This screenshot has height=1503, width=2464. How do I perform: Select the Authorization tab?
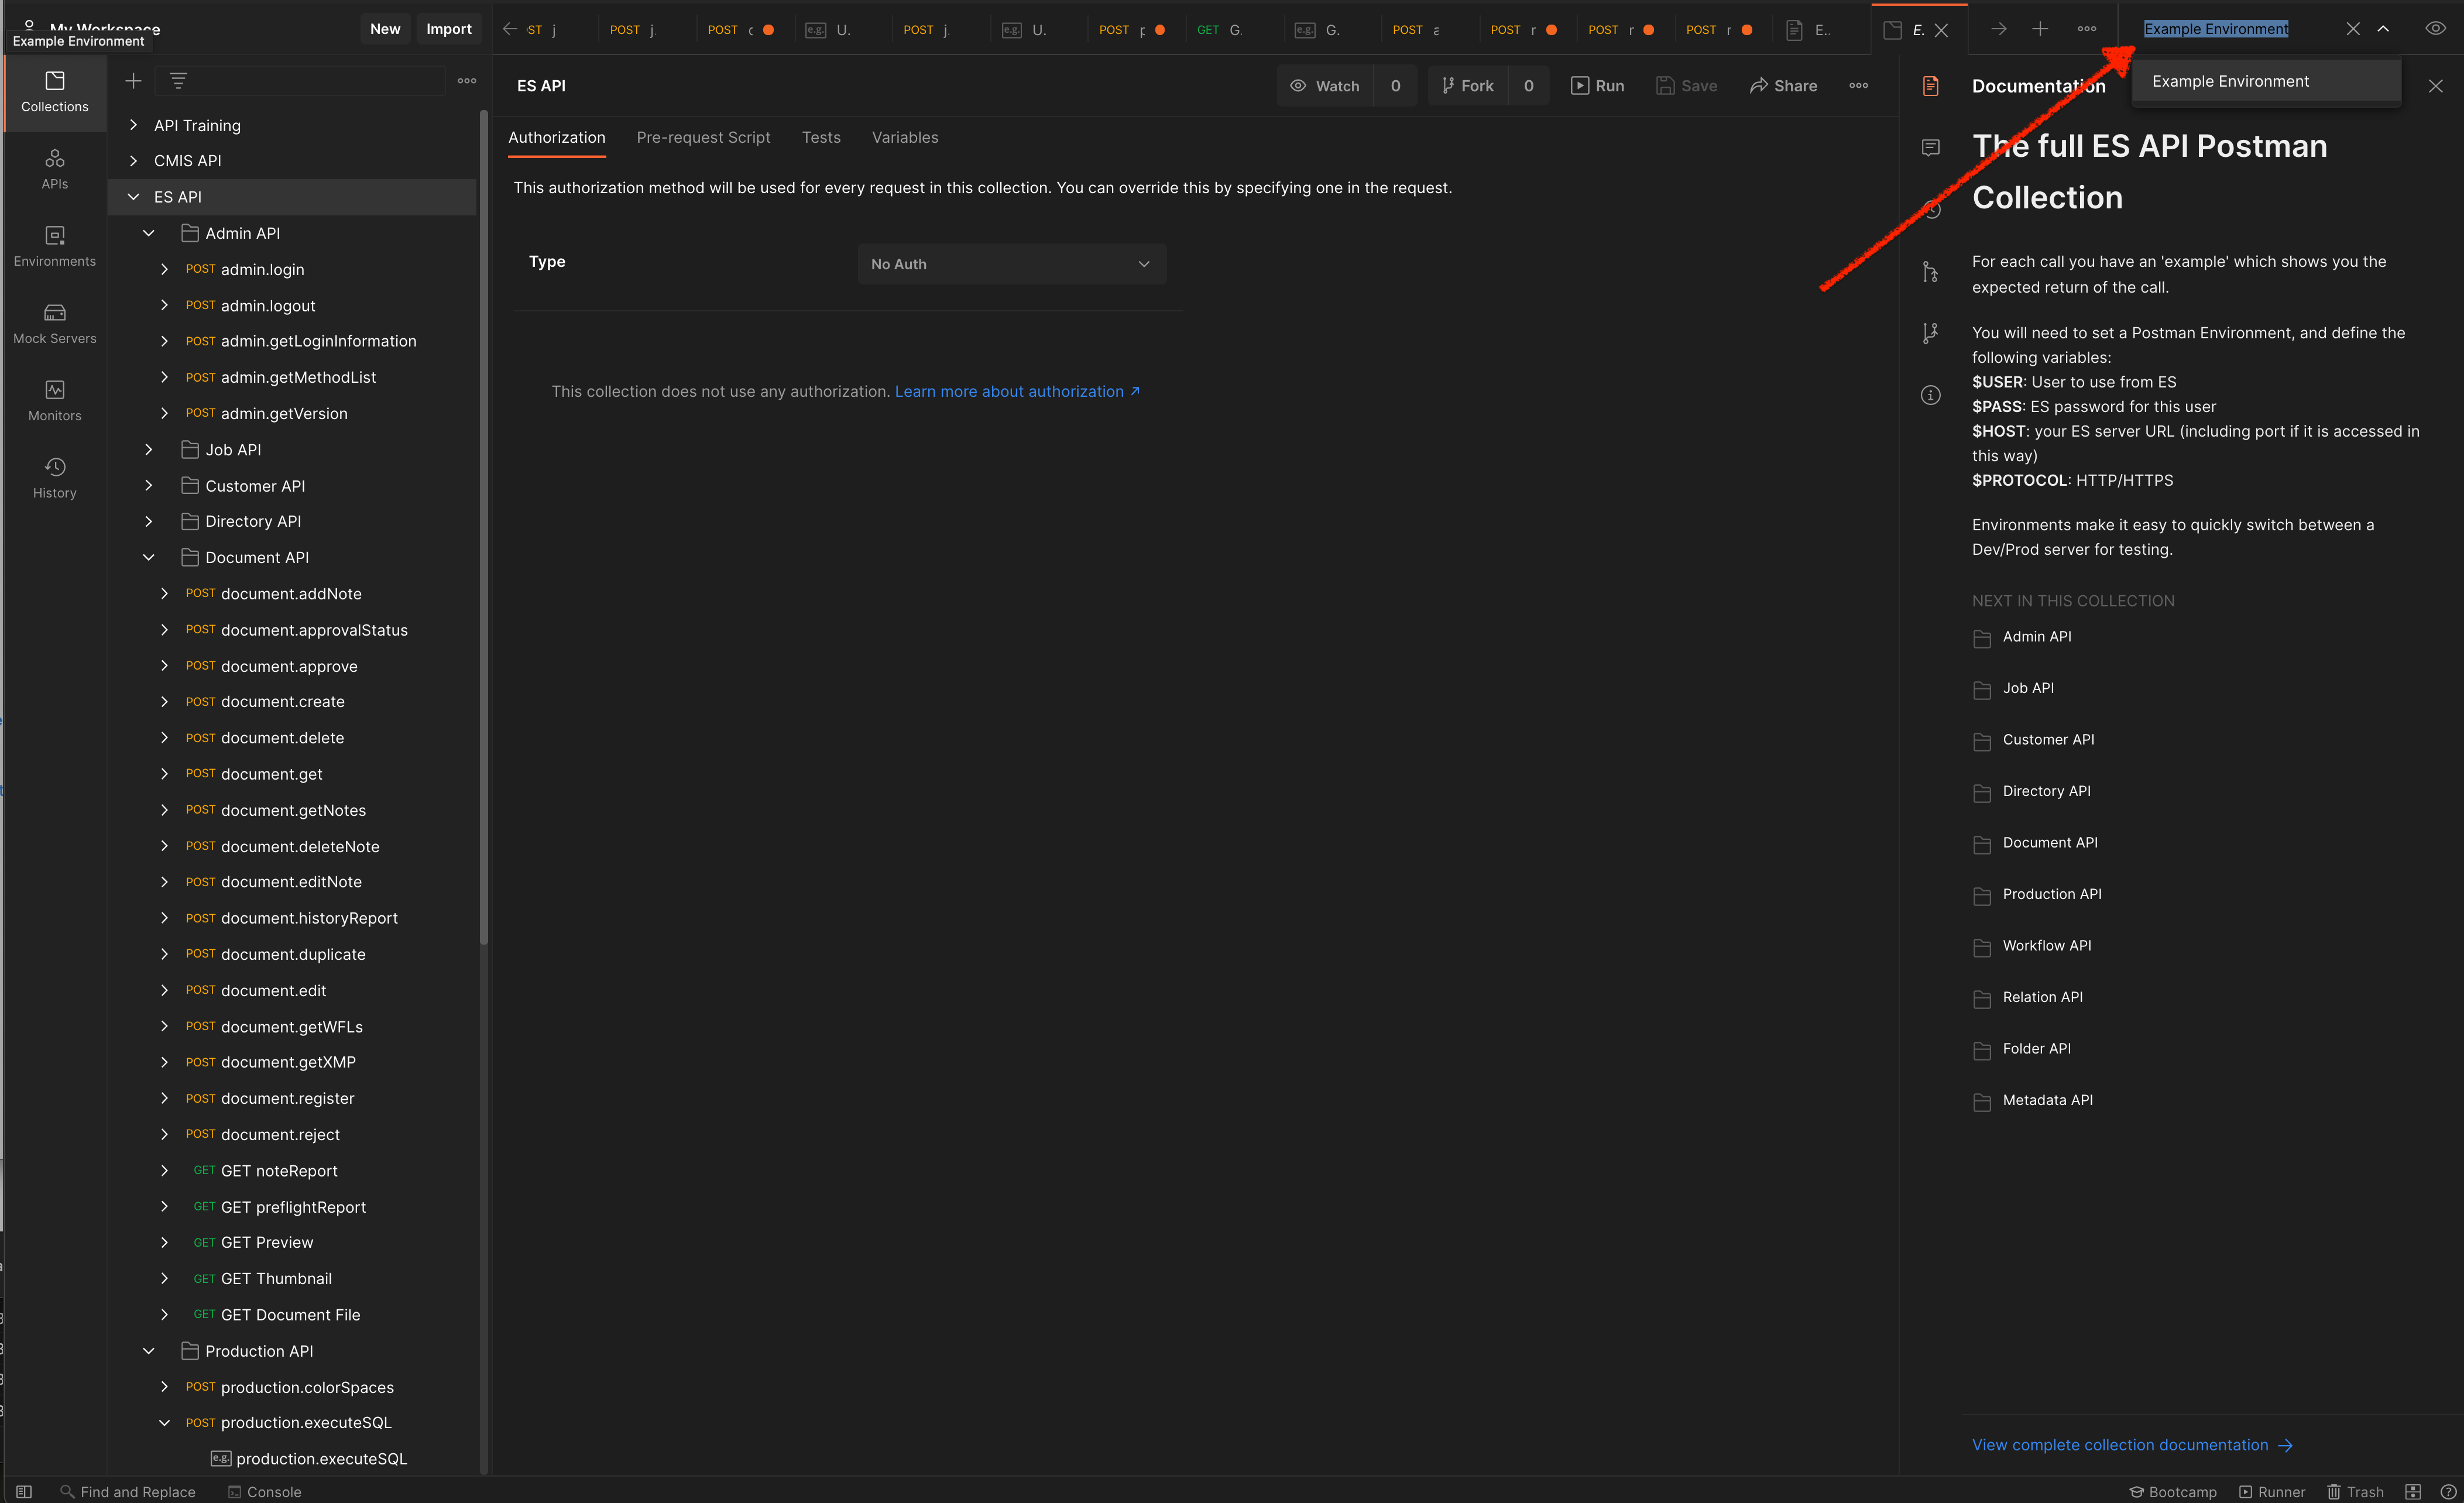click(x=556, y=137)
